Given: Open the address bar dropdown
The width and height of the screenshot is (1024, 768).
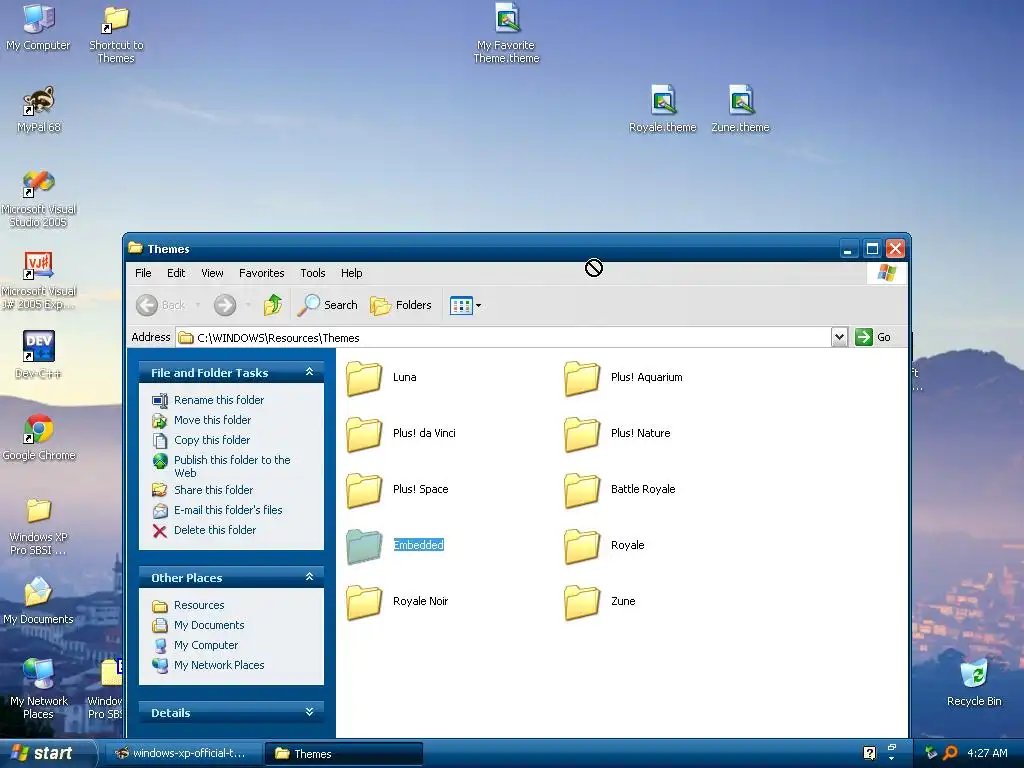Looking at the screenshot, I should click(839, 337).
